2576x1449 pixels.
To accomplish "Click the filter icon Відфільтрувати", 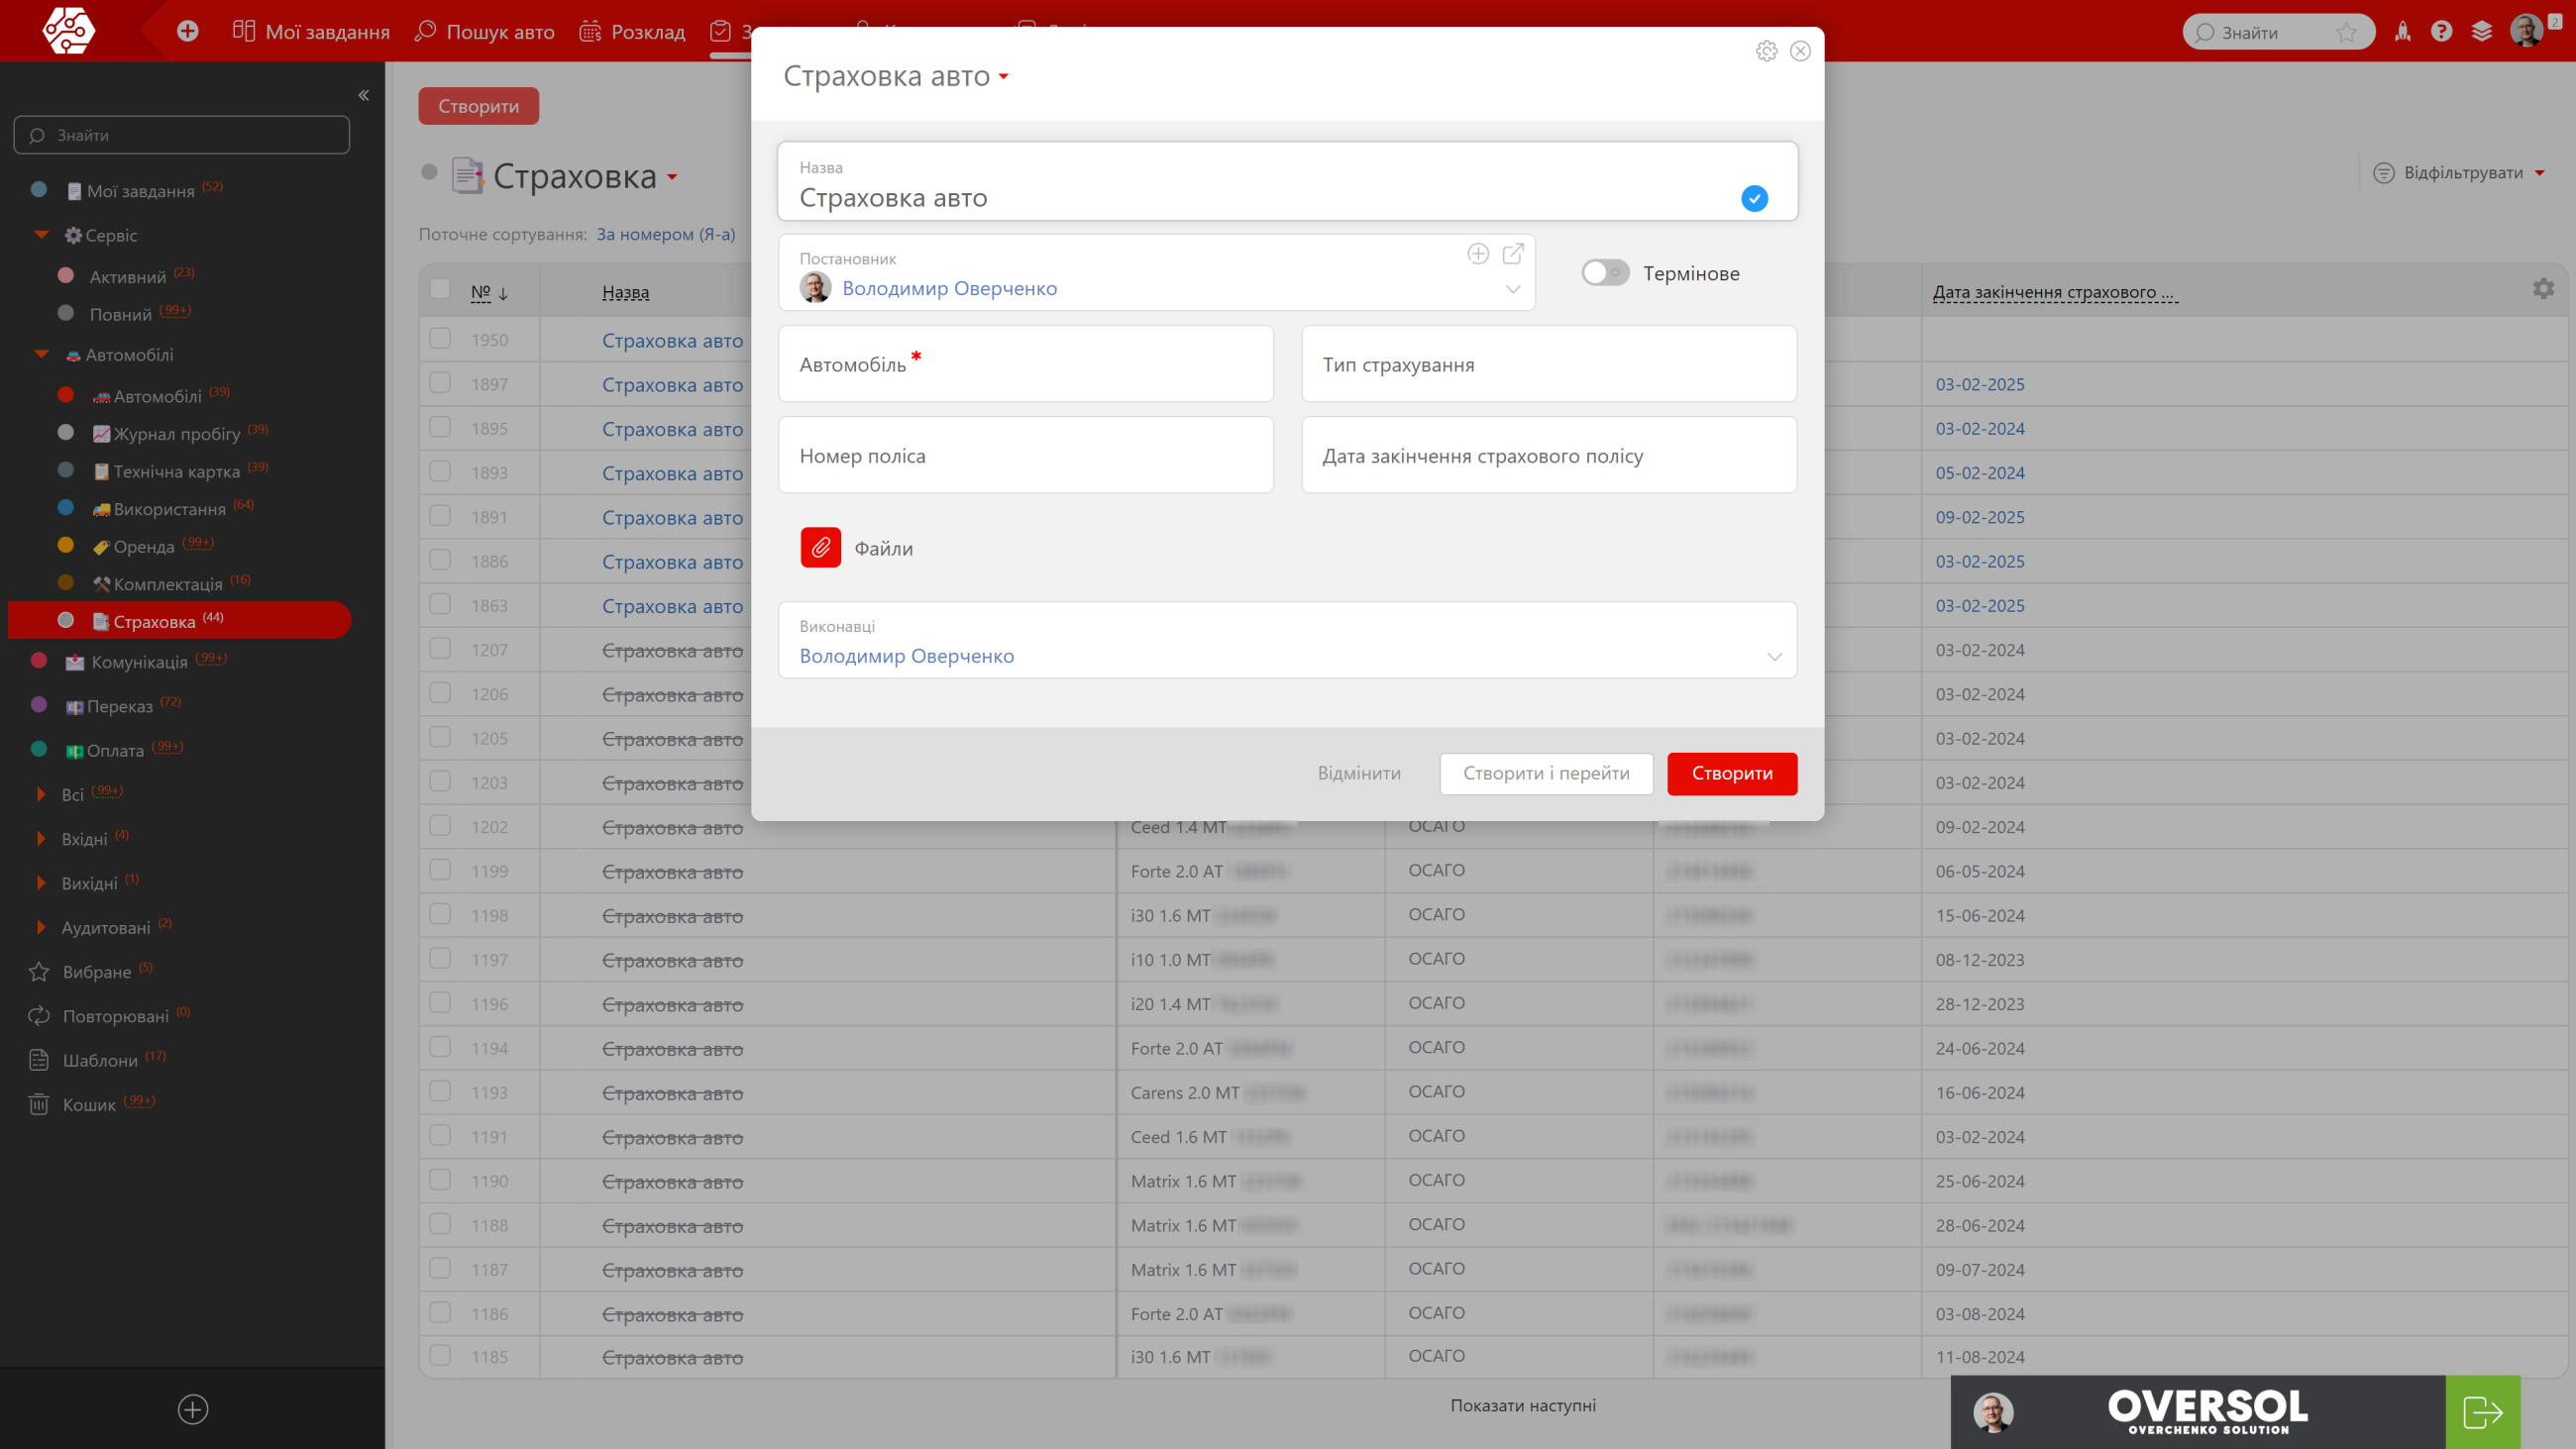I will (2384, 173).
